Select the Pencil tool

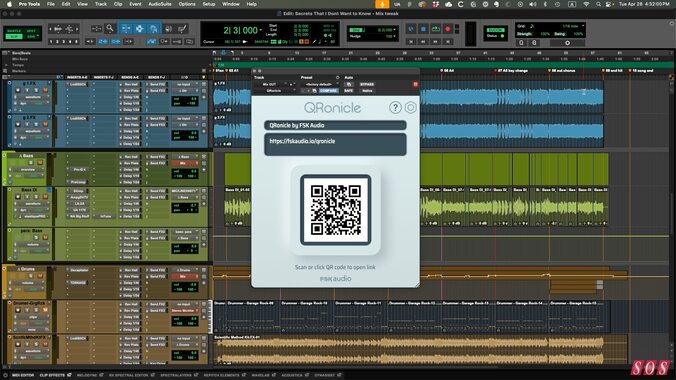pos(182,28)
